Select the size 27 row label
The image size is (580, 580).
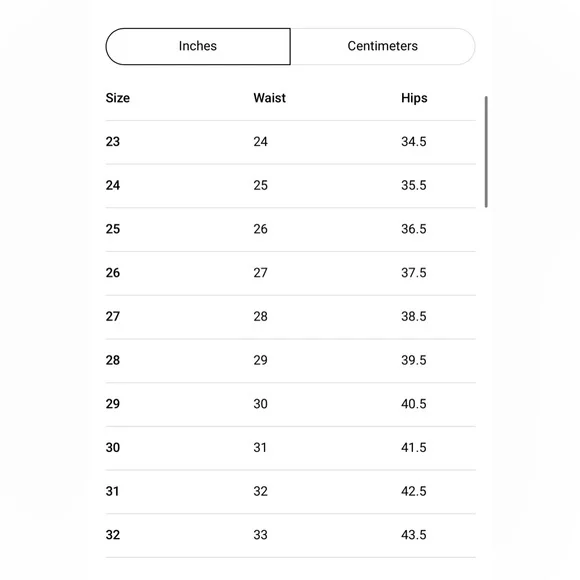click(113, 317)
